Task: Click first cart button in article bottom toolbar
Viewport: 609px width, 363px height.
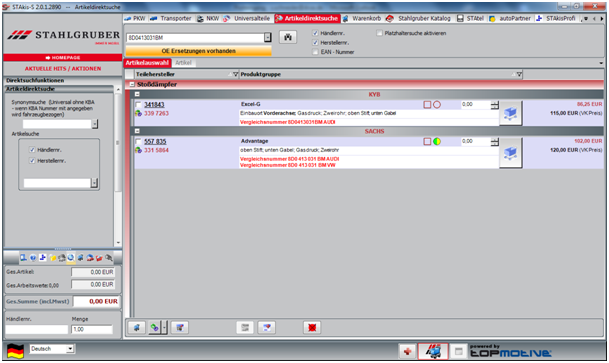Action: pos(136,328)
